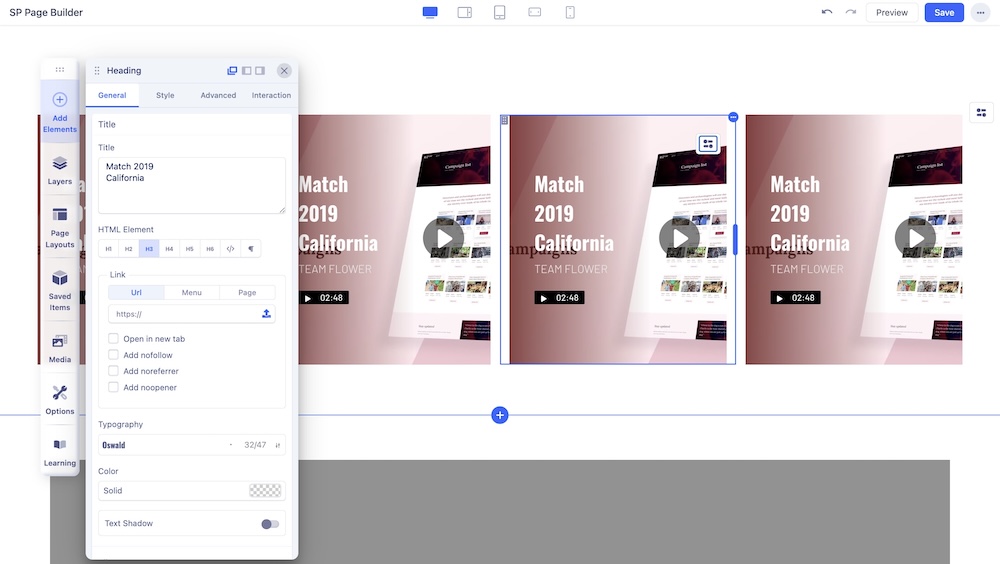Click the Preview button
This screenshot has width=1000, height=564.
tap(891, 13)
